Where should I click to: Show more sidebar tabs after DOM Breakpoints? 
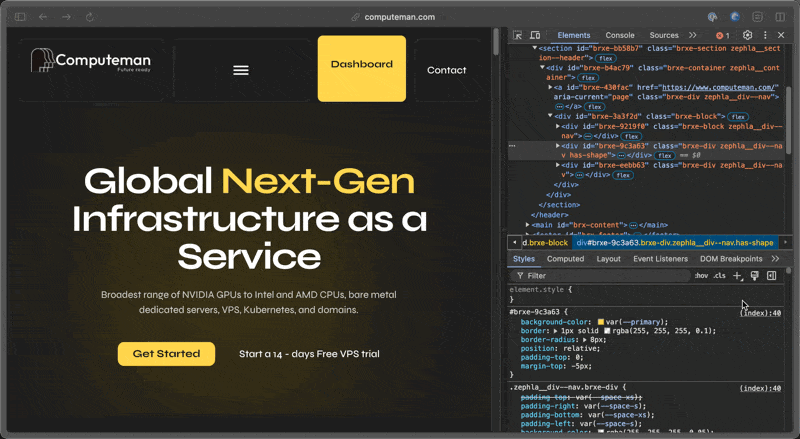tap(776, 259)
